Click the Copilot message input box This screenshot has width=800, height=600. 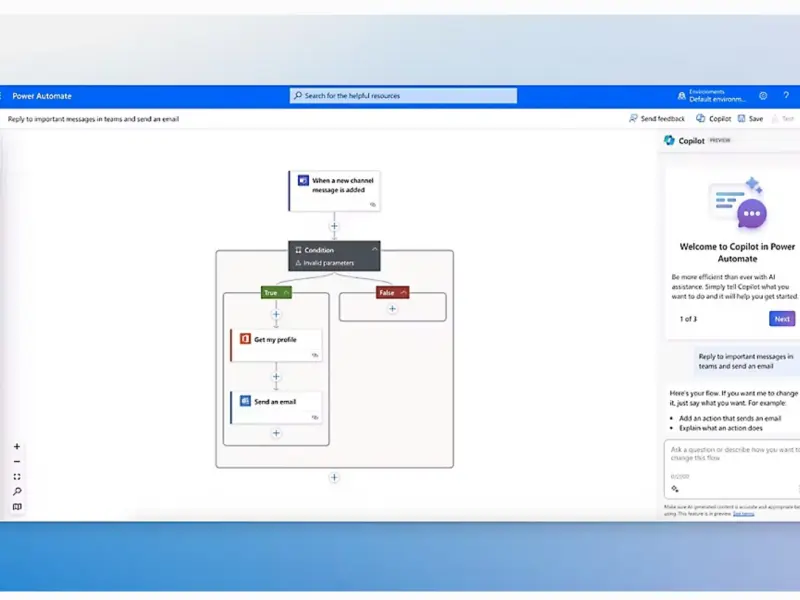[x=732, y=456]
